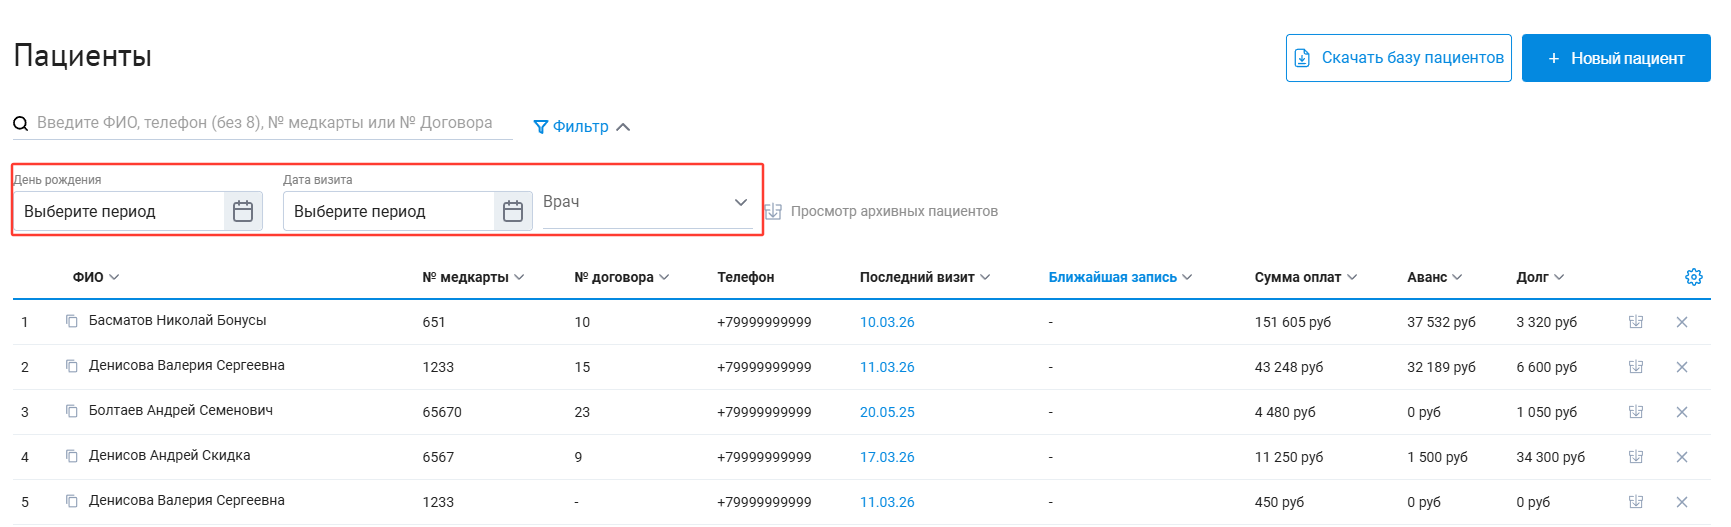1731x527 pixels.
Task: Open the visit date calendar icon
Action: 513,211
